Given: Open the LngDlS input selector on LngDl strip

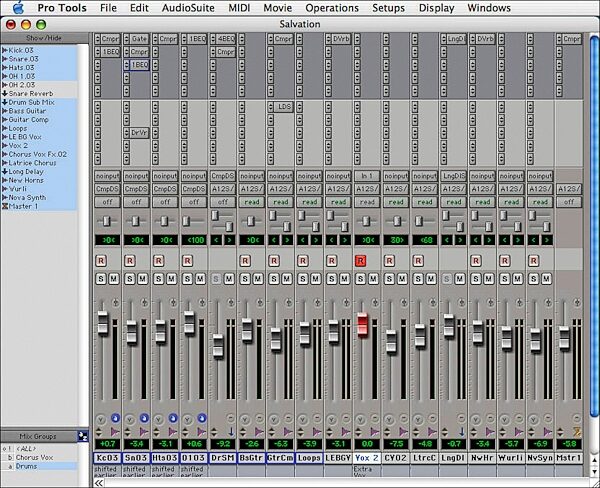Looking at the screenshot, I should [454, 176].
